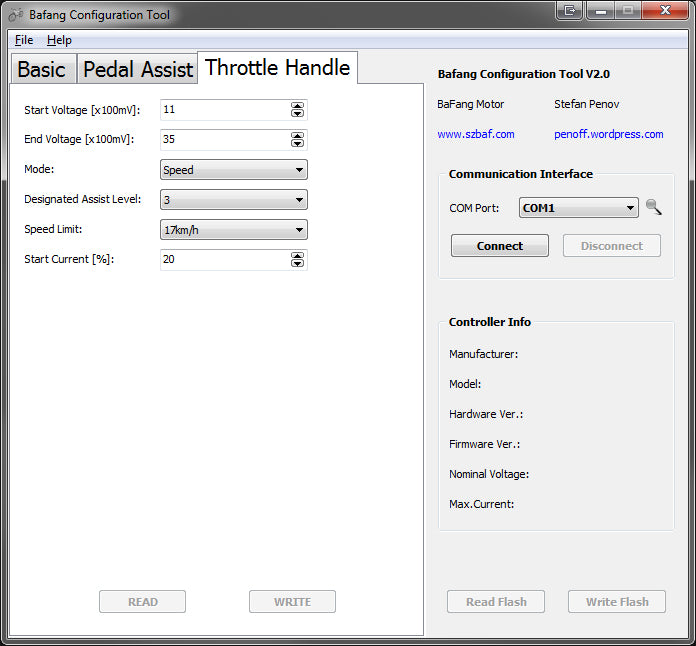Visit the www.szbaf.com link
Image resolution: width=696 pixels, height=646 pixels.
[x=476, y=134]
